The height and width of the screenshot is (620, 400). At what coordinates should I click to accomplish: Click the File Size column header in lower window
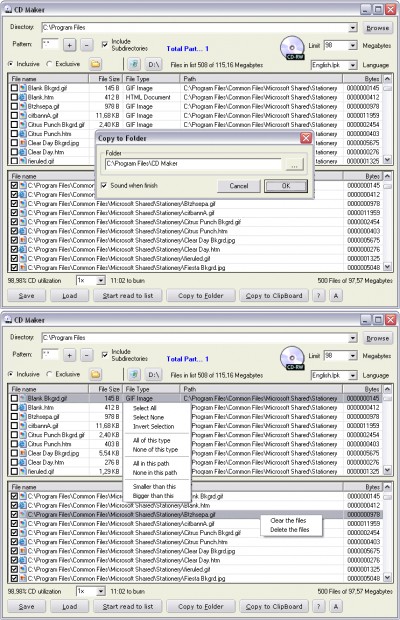[x=106, y=389]
